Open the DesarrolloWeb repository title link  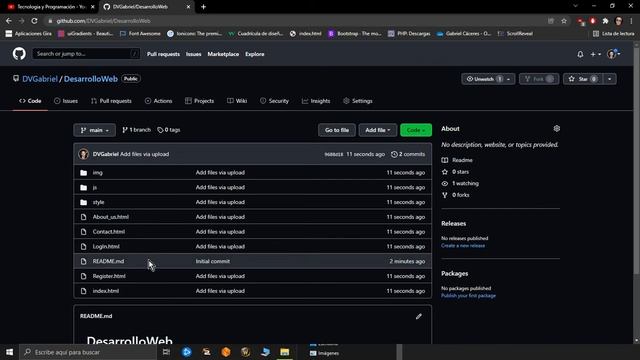coord(91,79)
